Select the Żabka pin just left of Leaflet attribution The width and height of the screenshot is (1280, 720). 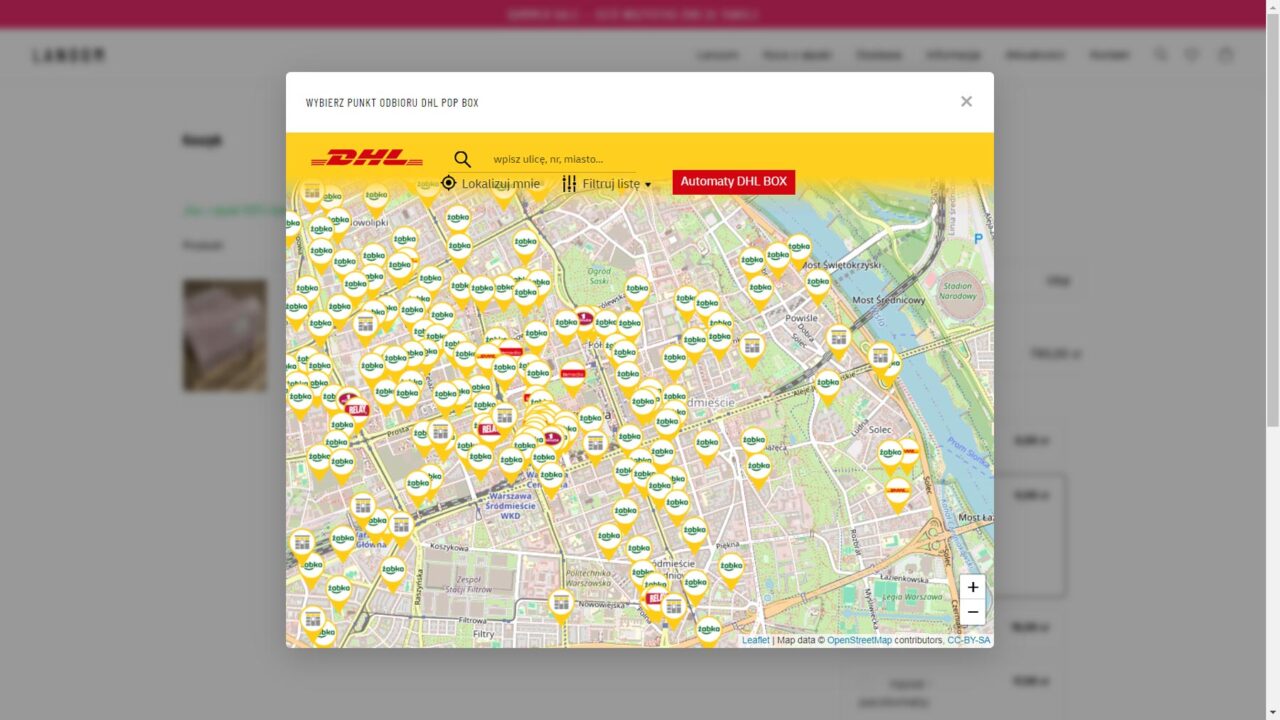coord(708,632)
